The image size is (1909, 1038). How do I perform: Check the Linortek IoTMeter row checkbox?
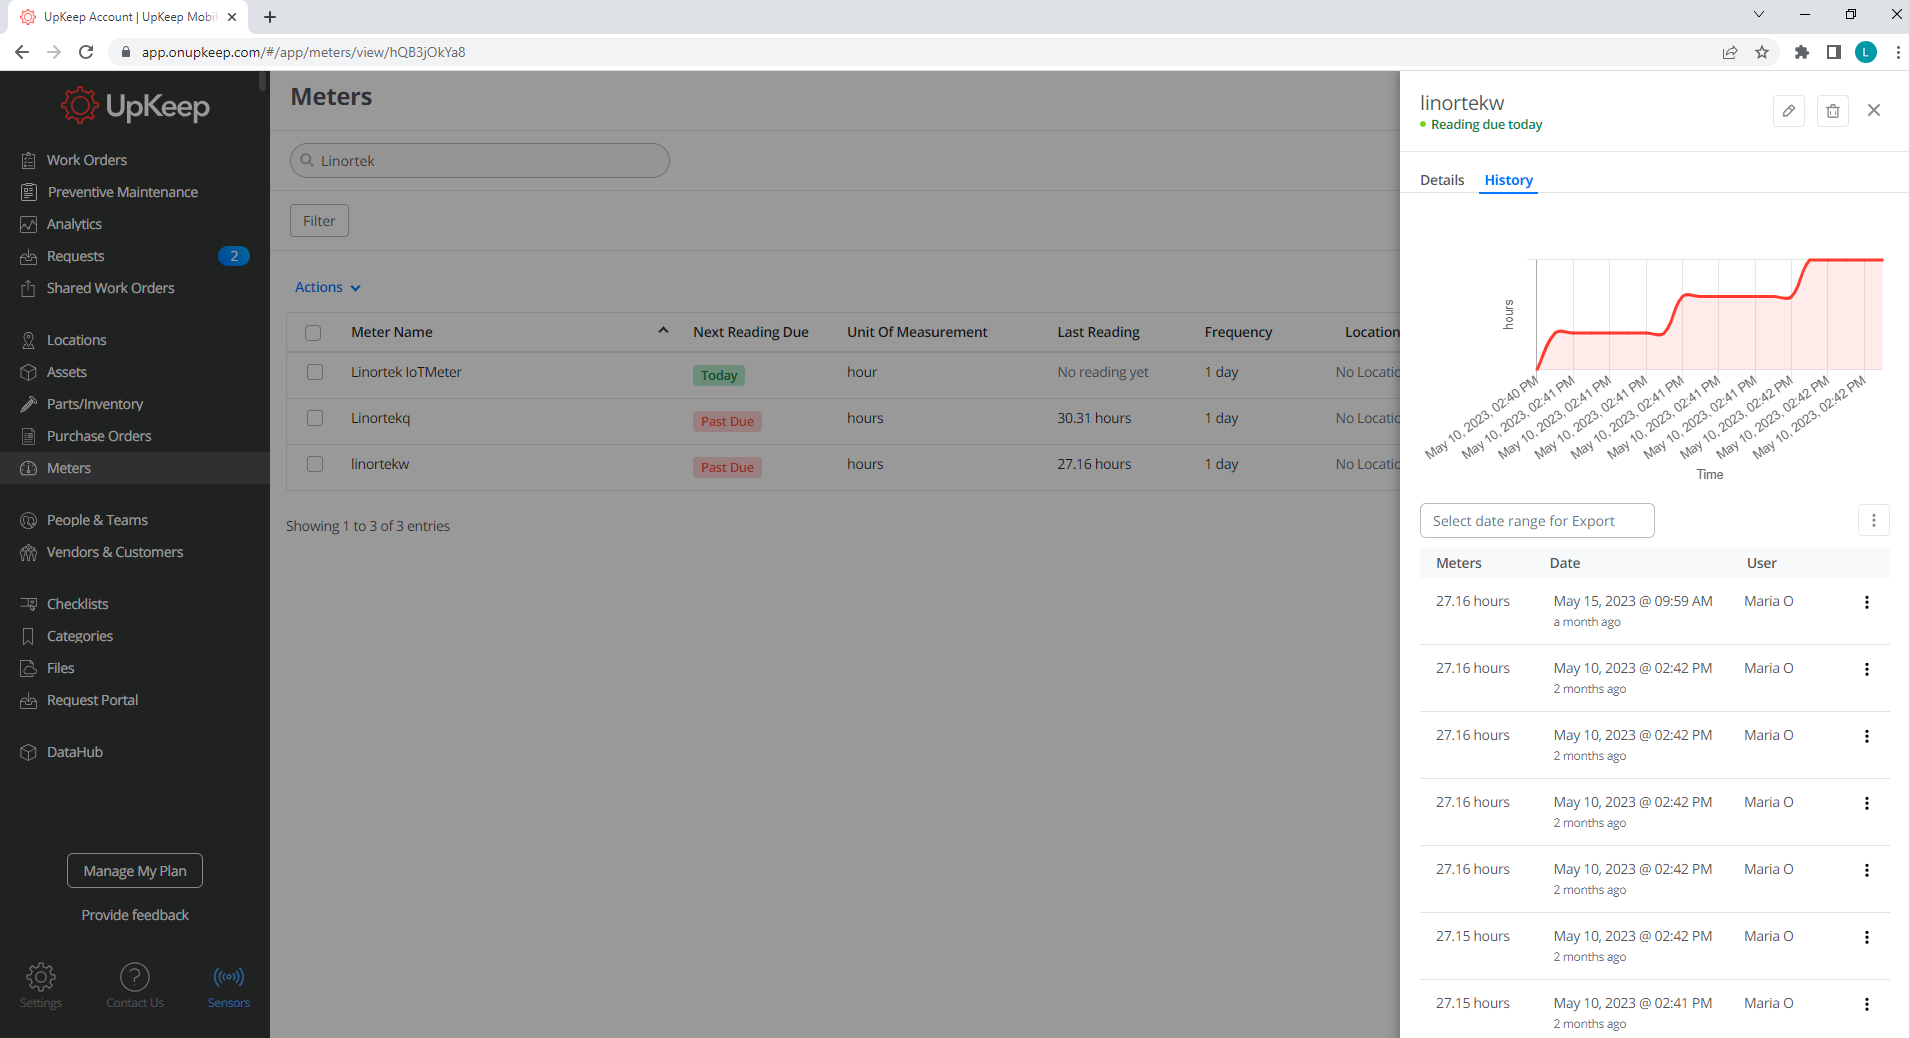[x=315, y=372]
